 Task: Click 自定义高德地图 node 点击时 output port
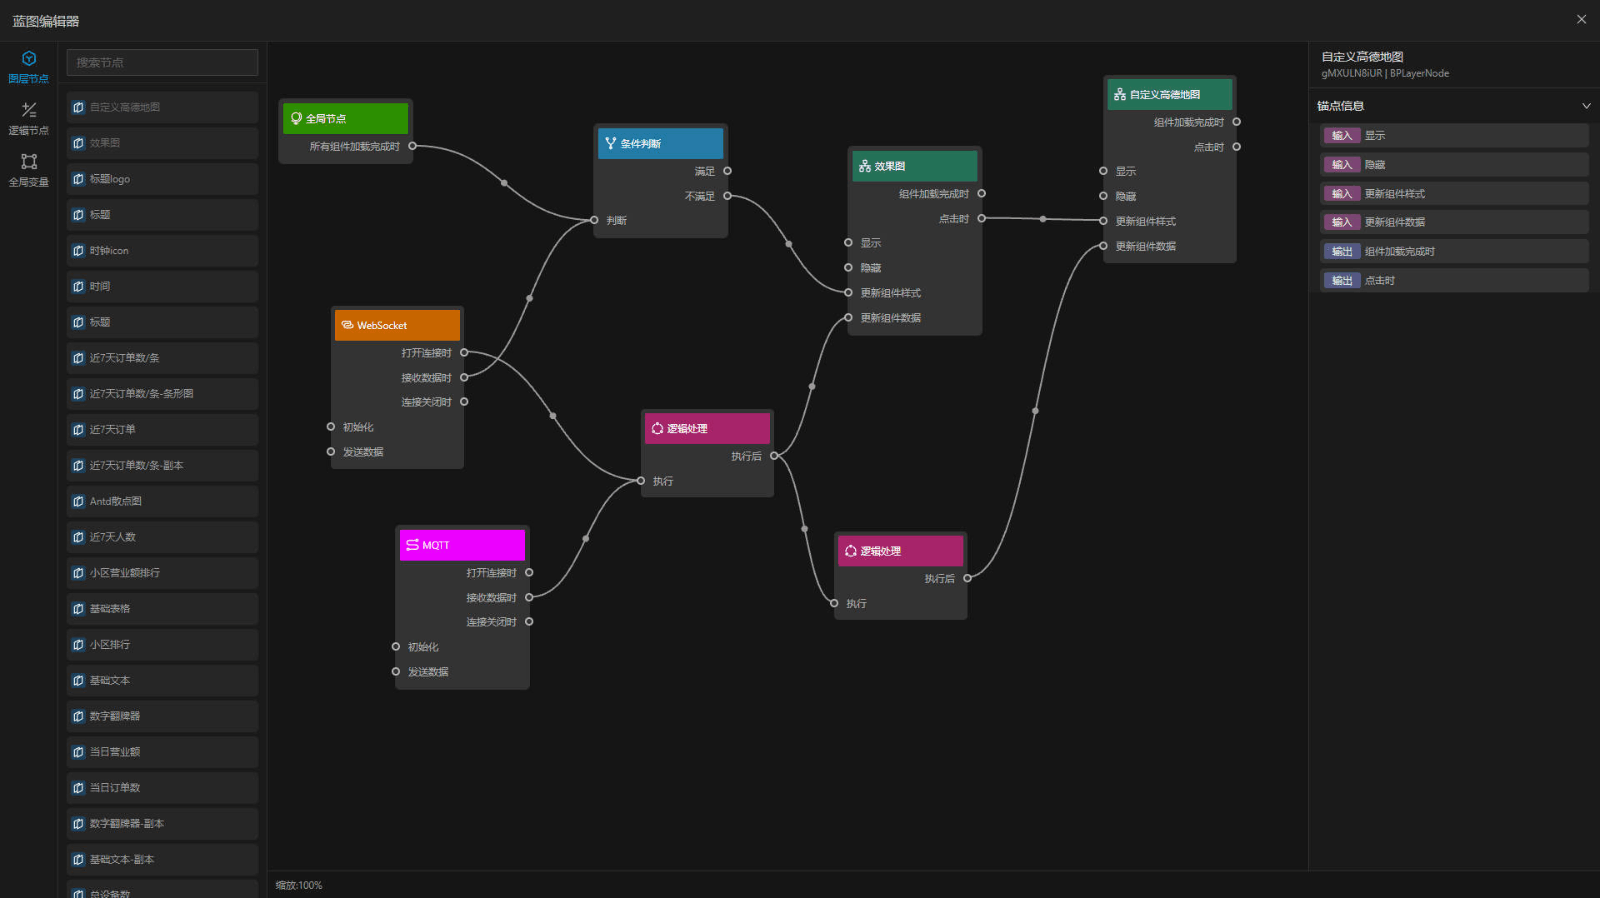1236,147
